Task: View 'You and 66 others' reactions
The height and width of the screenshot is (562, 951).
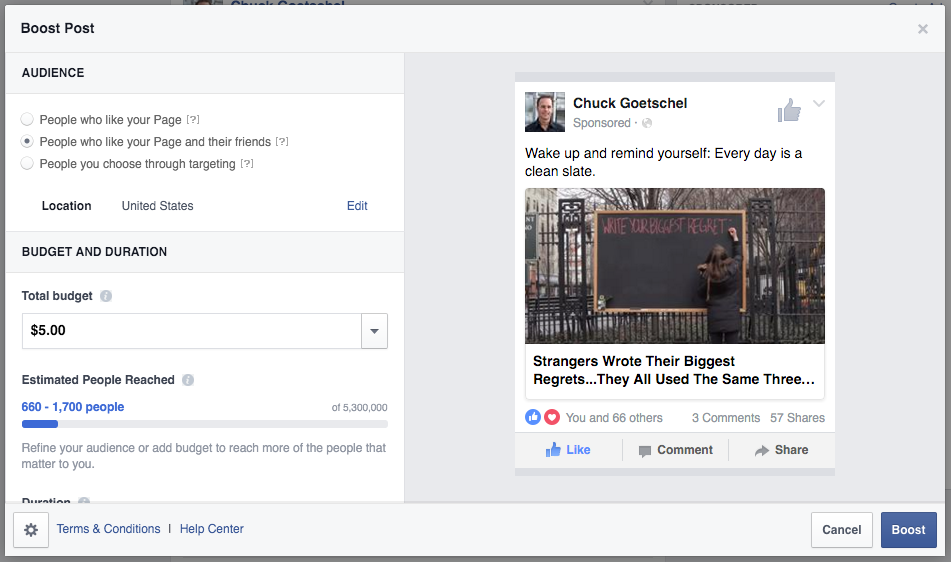Action: [x=614, y=418]
